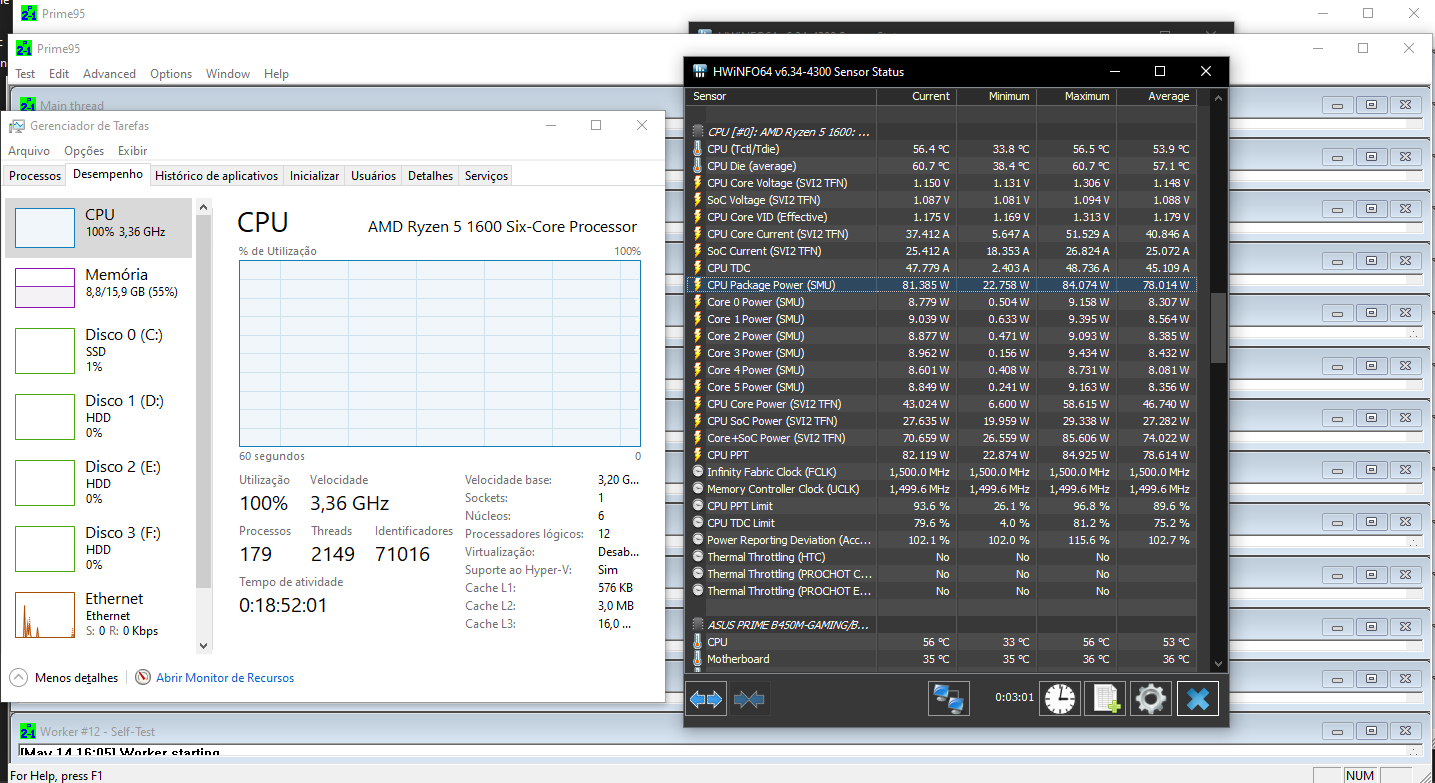Switch to the Inicializar tab
Screen dimensions: 1435x783
pos(315,176)
